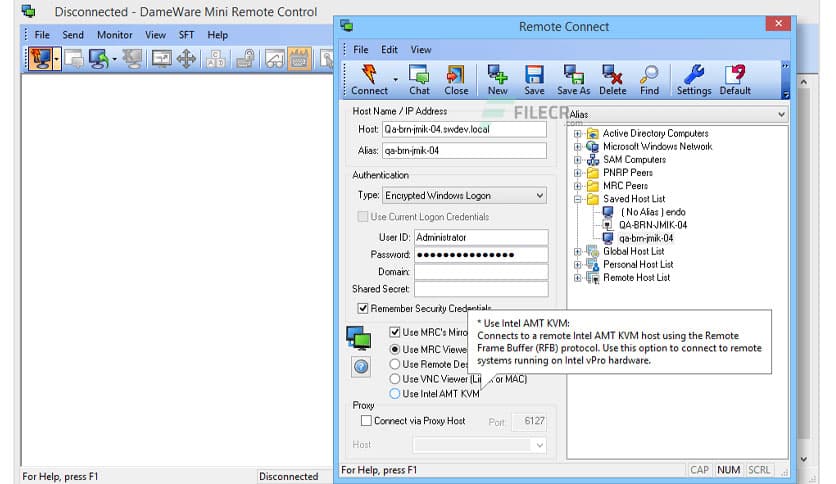
Task: Uncheck Remember Security Credentials
Action: (x=363, y=308)
